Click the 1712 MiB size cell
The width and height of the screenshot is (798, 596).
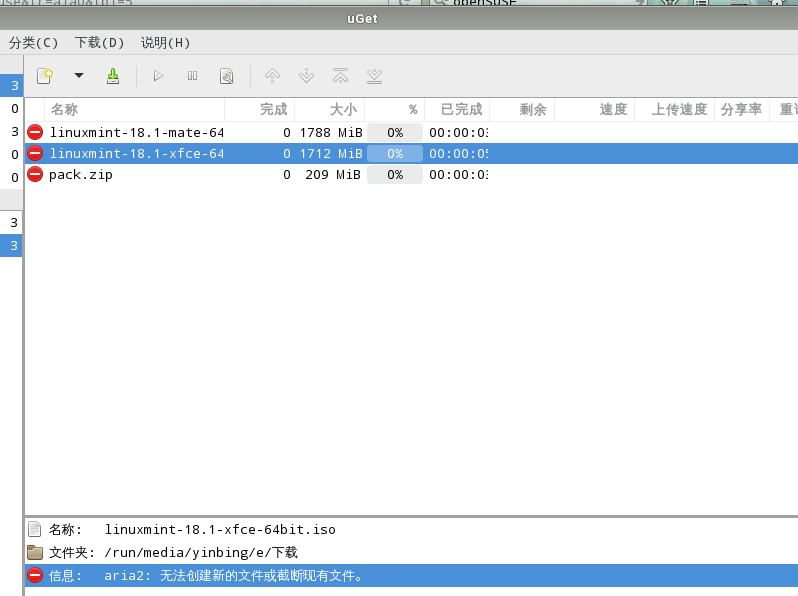pyautogui.click(x=331, y=154)
